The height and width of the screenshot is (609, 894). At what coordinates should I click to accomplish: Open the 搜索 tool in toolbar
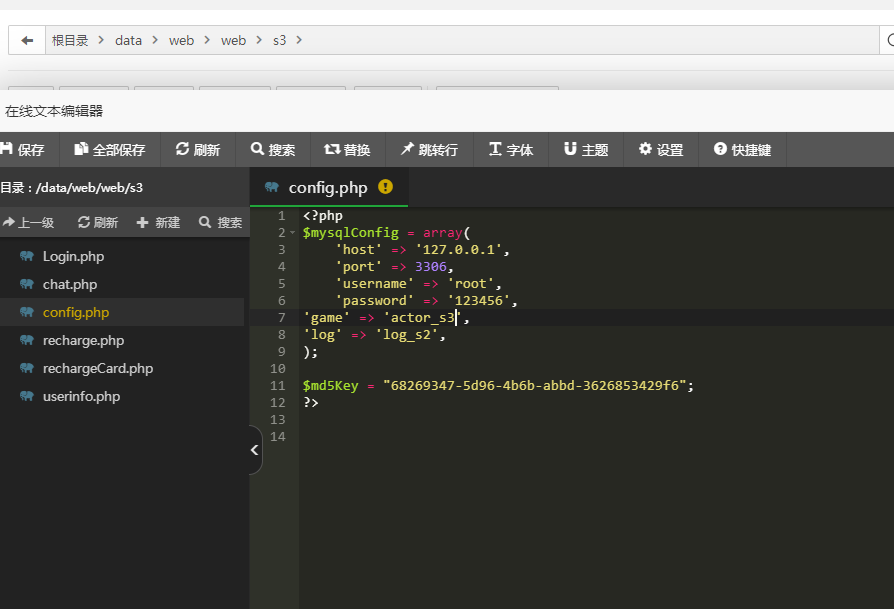[273, 149]
